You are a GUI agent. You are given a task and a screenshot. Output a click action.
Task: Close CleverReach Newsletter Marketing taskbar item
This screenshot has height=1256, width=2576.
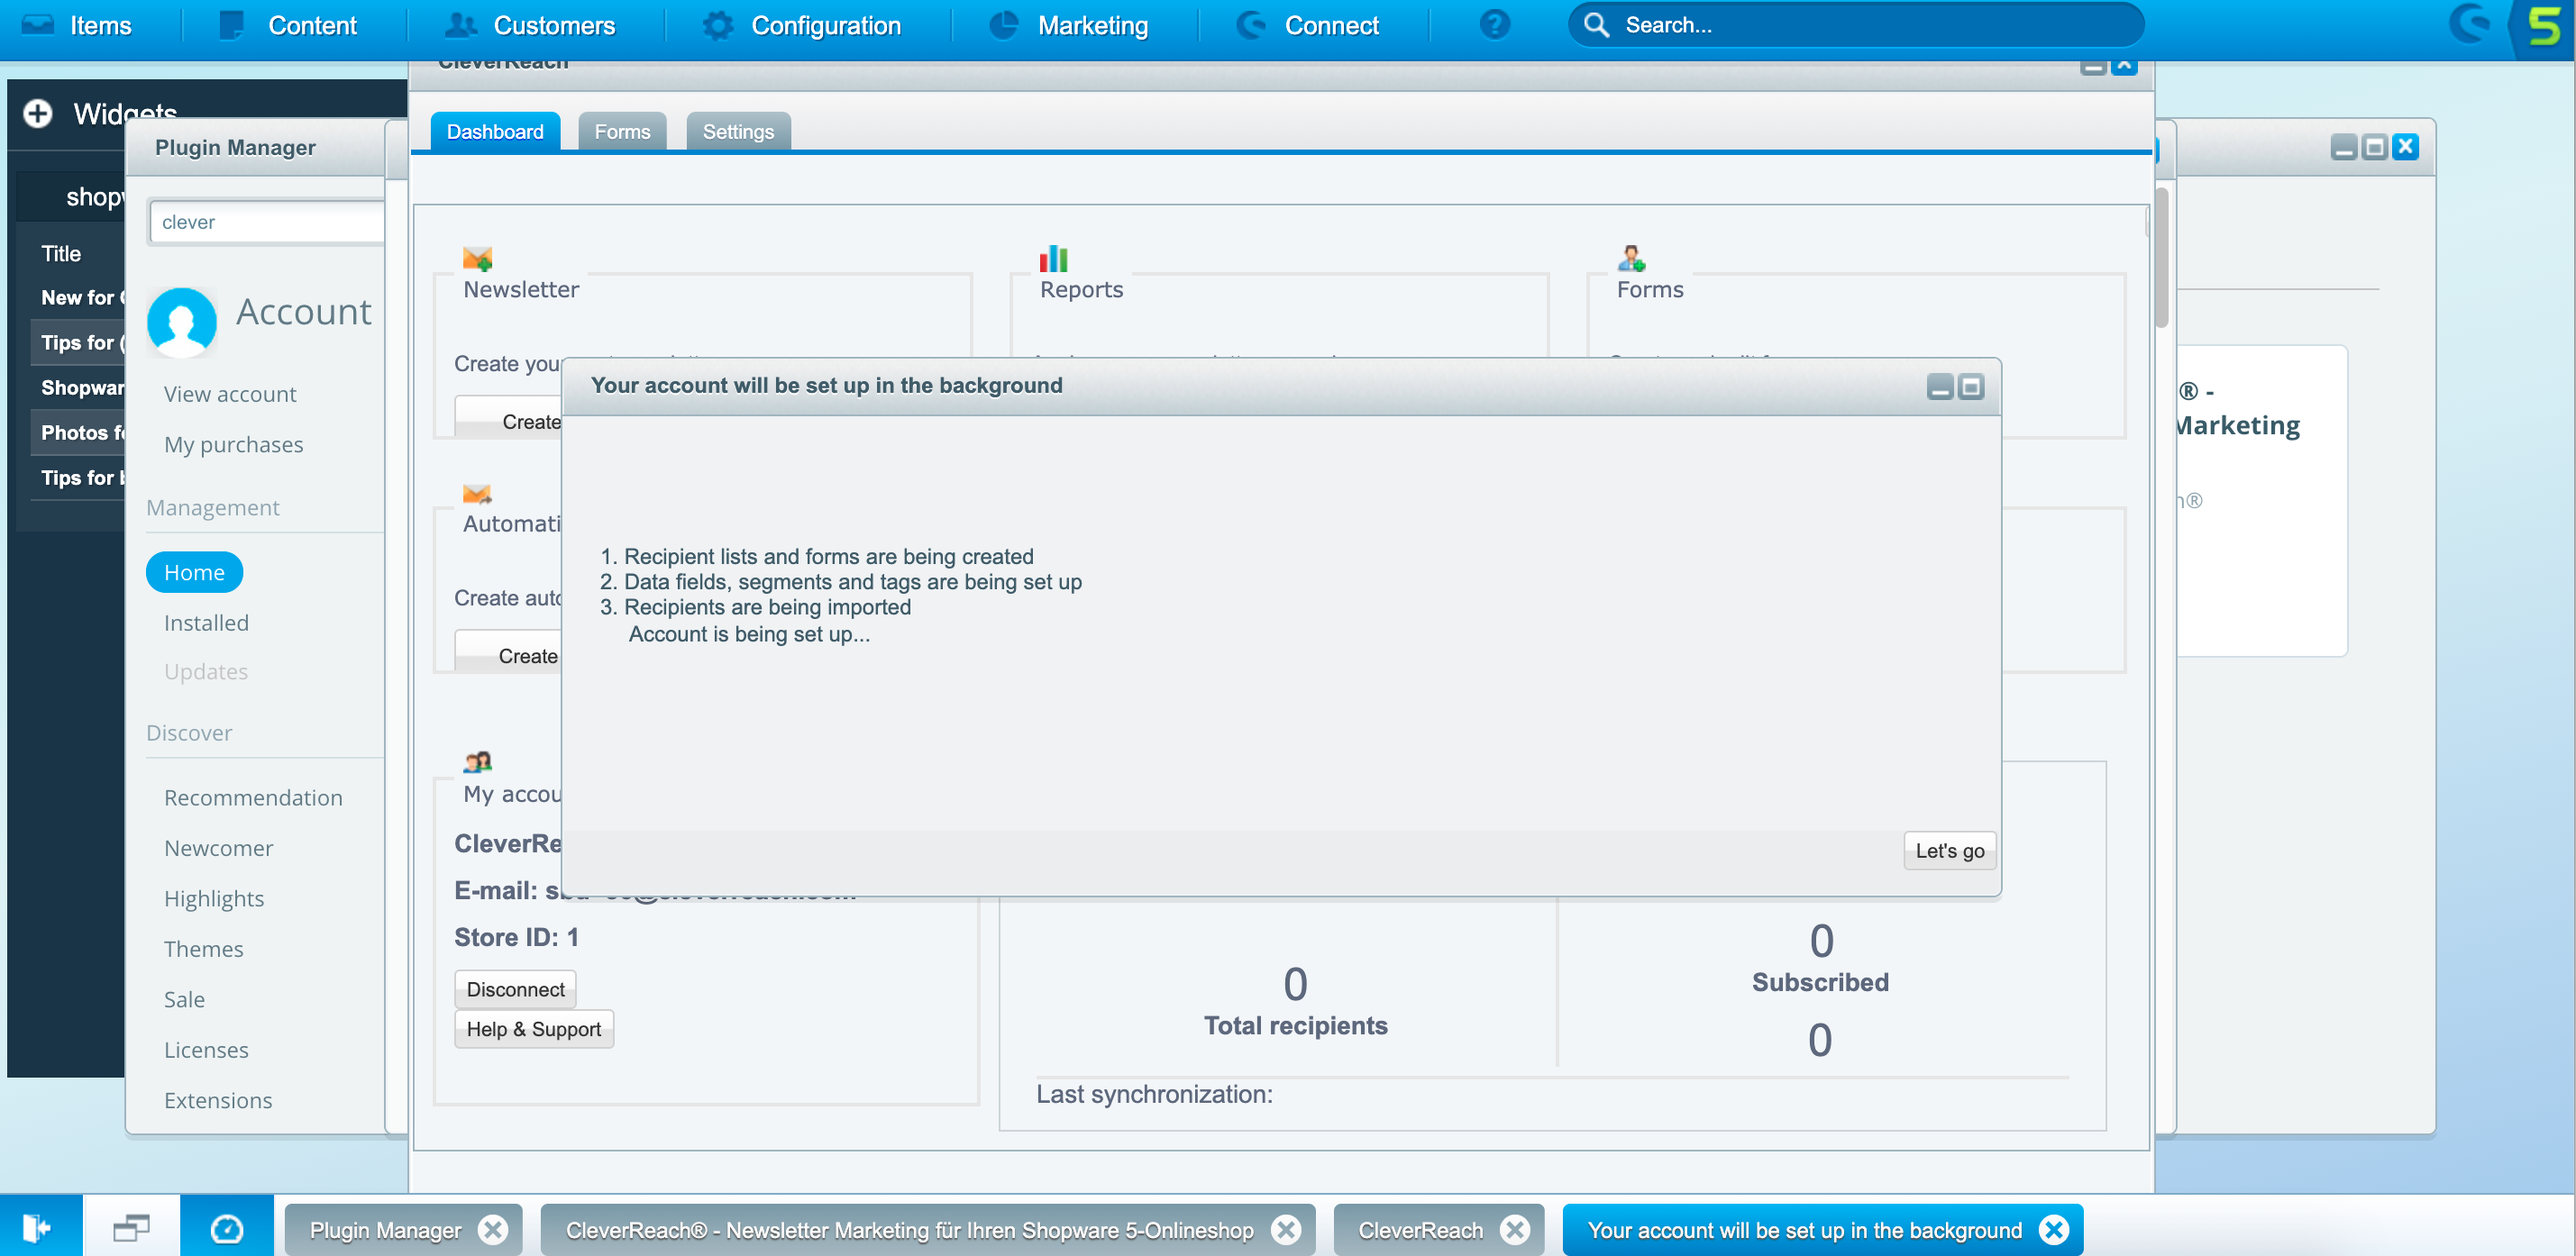(1286, 1230)
